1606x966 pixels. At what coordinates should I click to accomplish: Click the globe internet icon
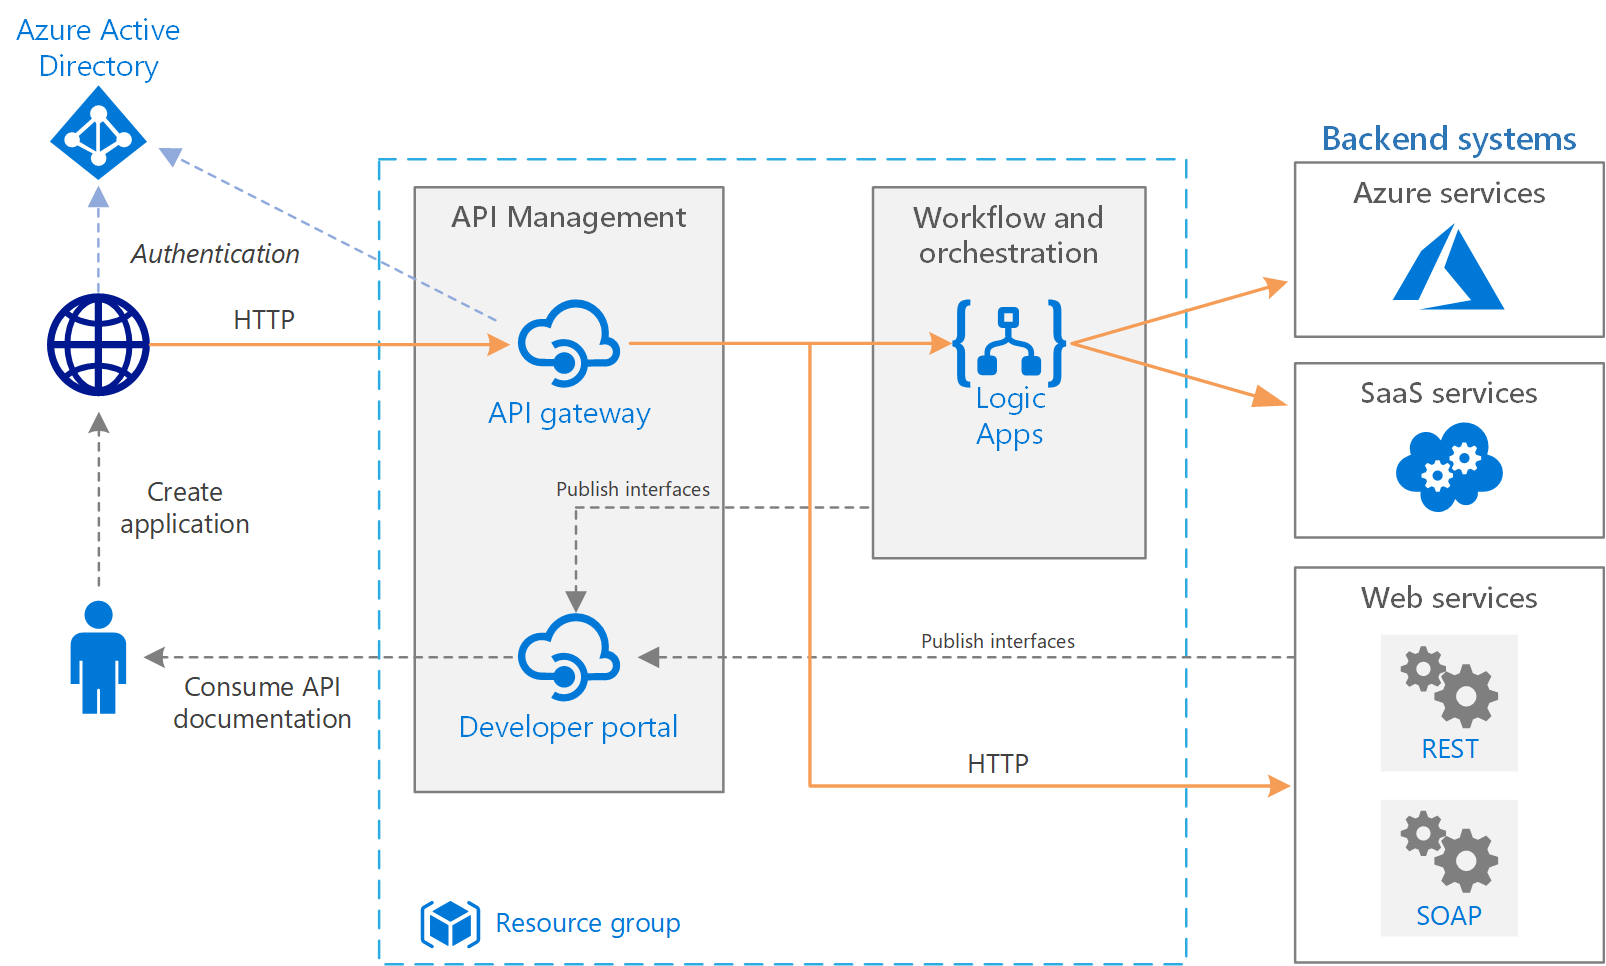point(97,343)
